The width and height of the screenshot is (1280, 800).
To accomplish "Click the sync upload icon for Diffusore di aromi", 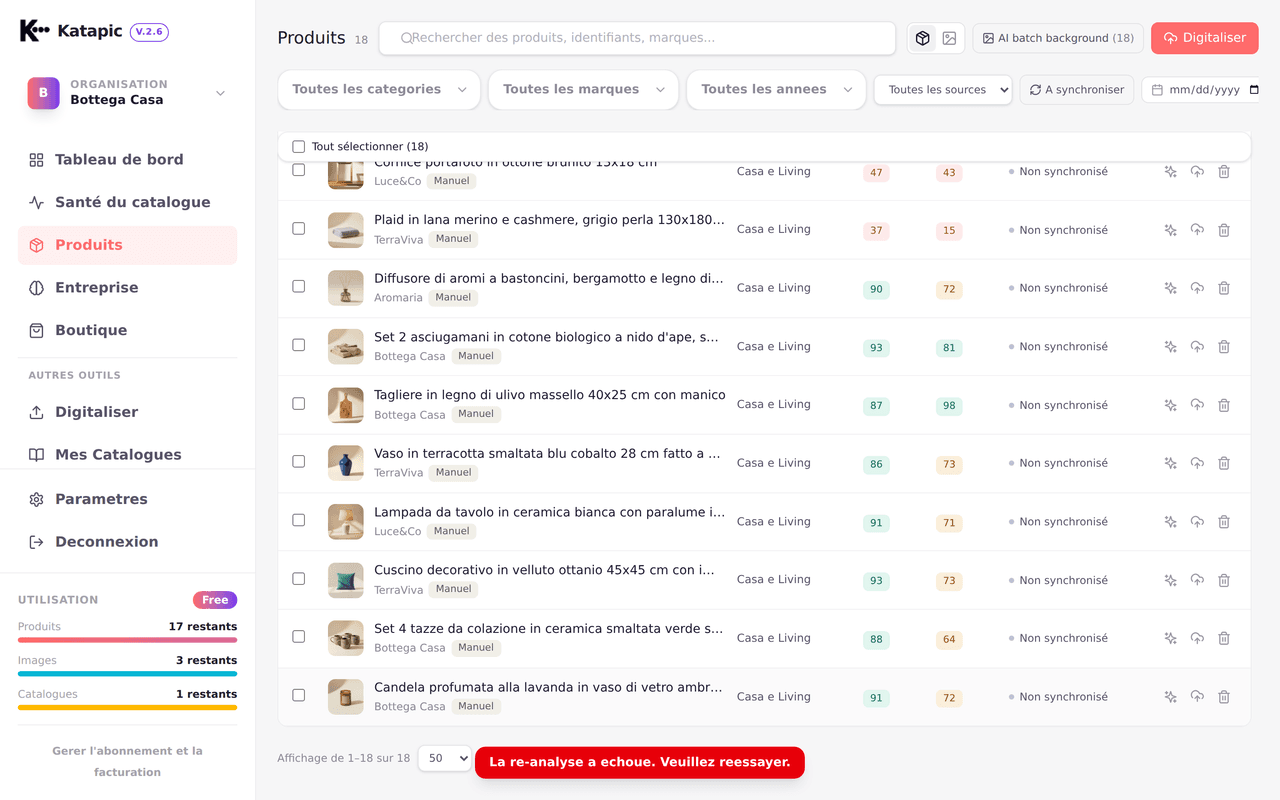I will tap(1197, 288).
